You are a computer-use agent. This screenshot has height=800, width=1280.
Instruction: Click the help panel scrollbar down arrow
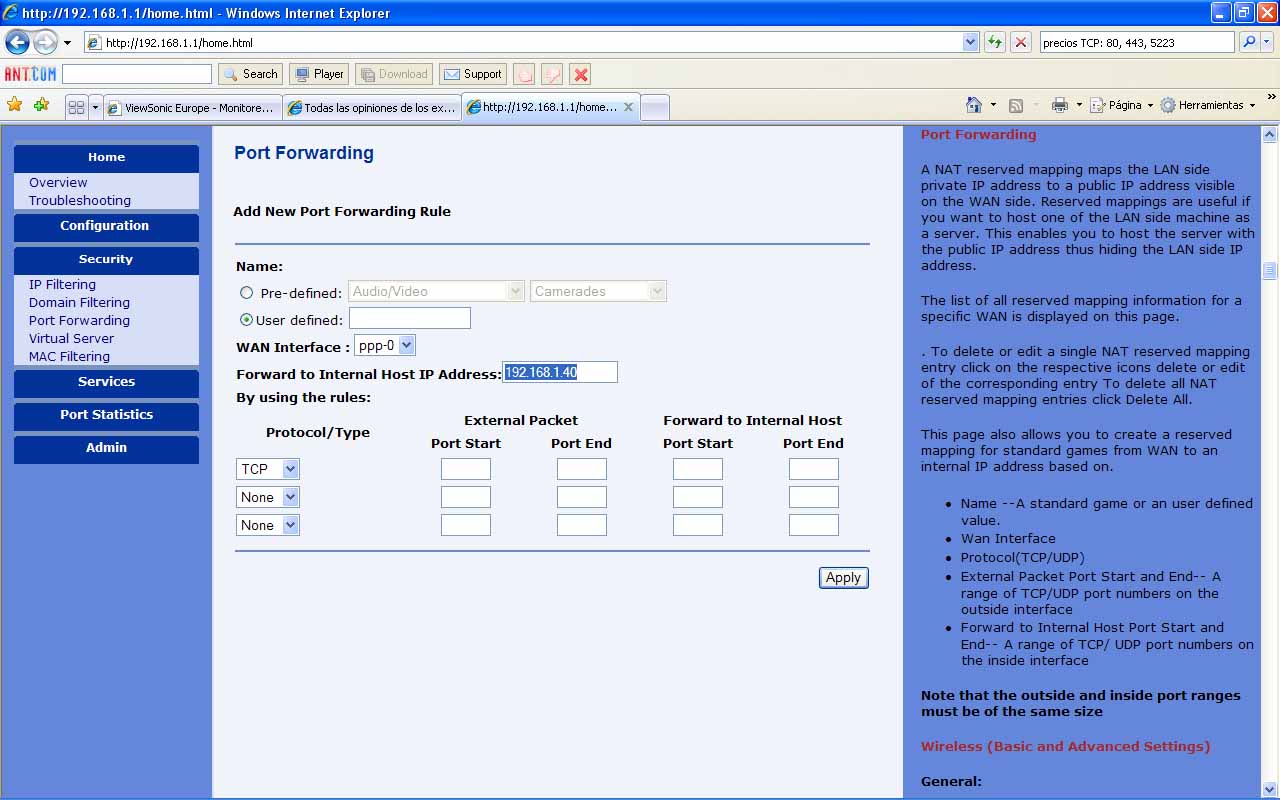(x=1270, y=789)
